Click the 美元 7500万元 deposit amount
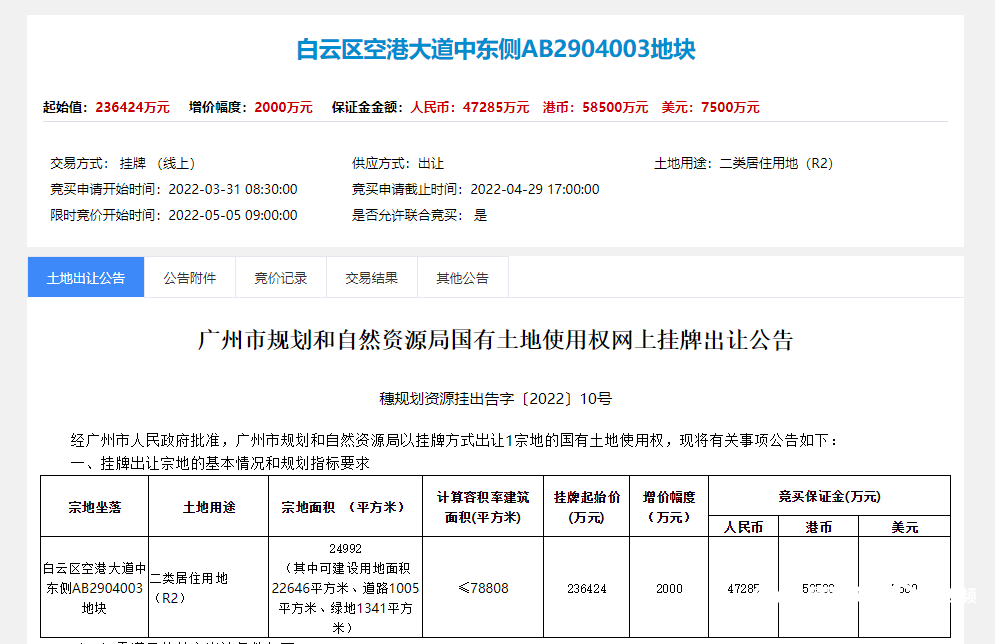The image size is (995, 644). pos(710,107)
